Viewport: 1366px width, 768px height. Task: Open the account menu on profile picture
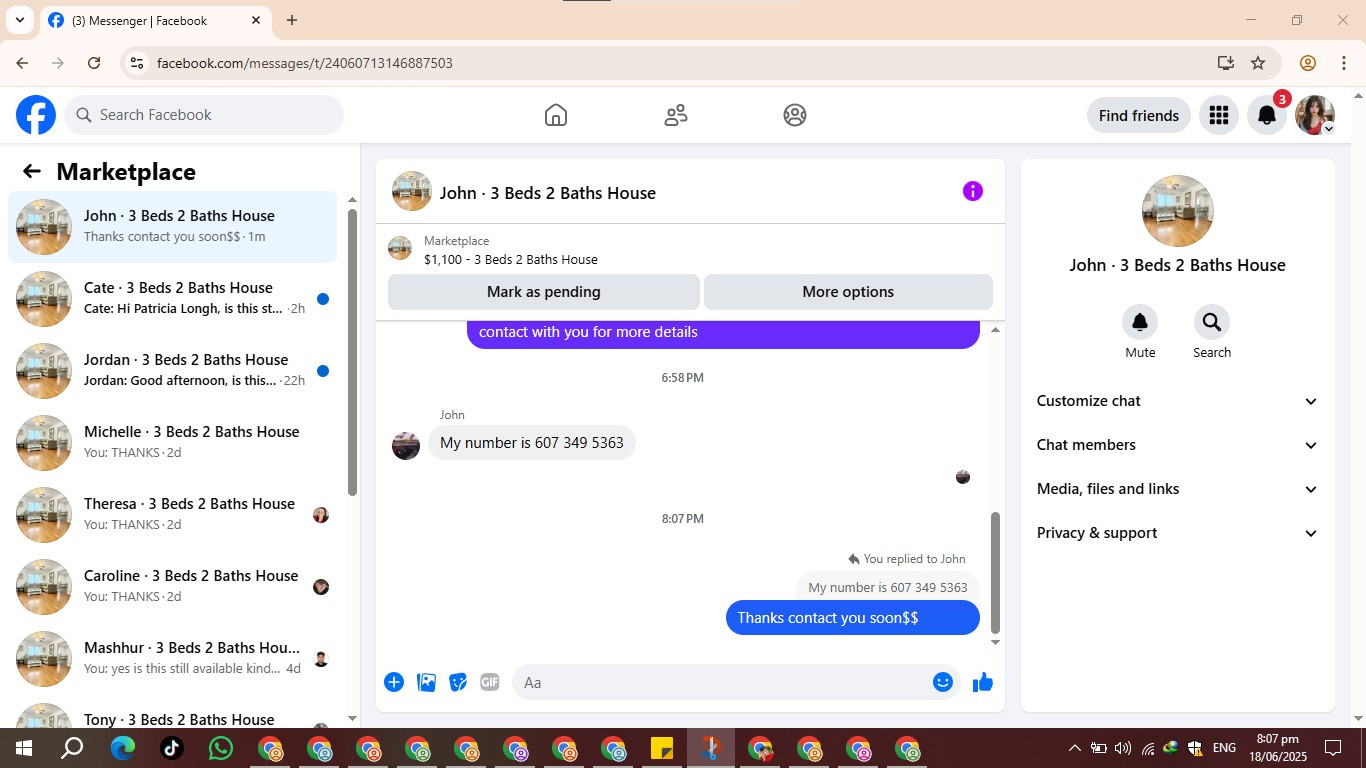point(1314,115)
